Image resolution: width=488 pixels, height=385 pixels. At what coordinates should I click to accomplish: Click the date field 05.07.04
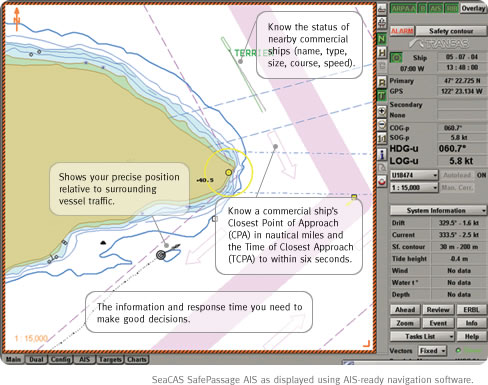[462, 57]
